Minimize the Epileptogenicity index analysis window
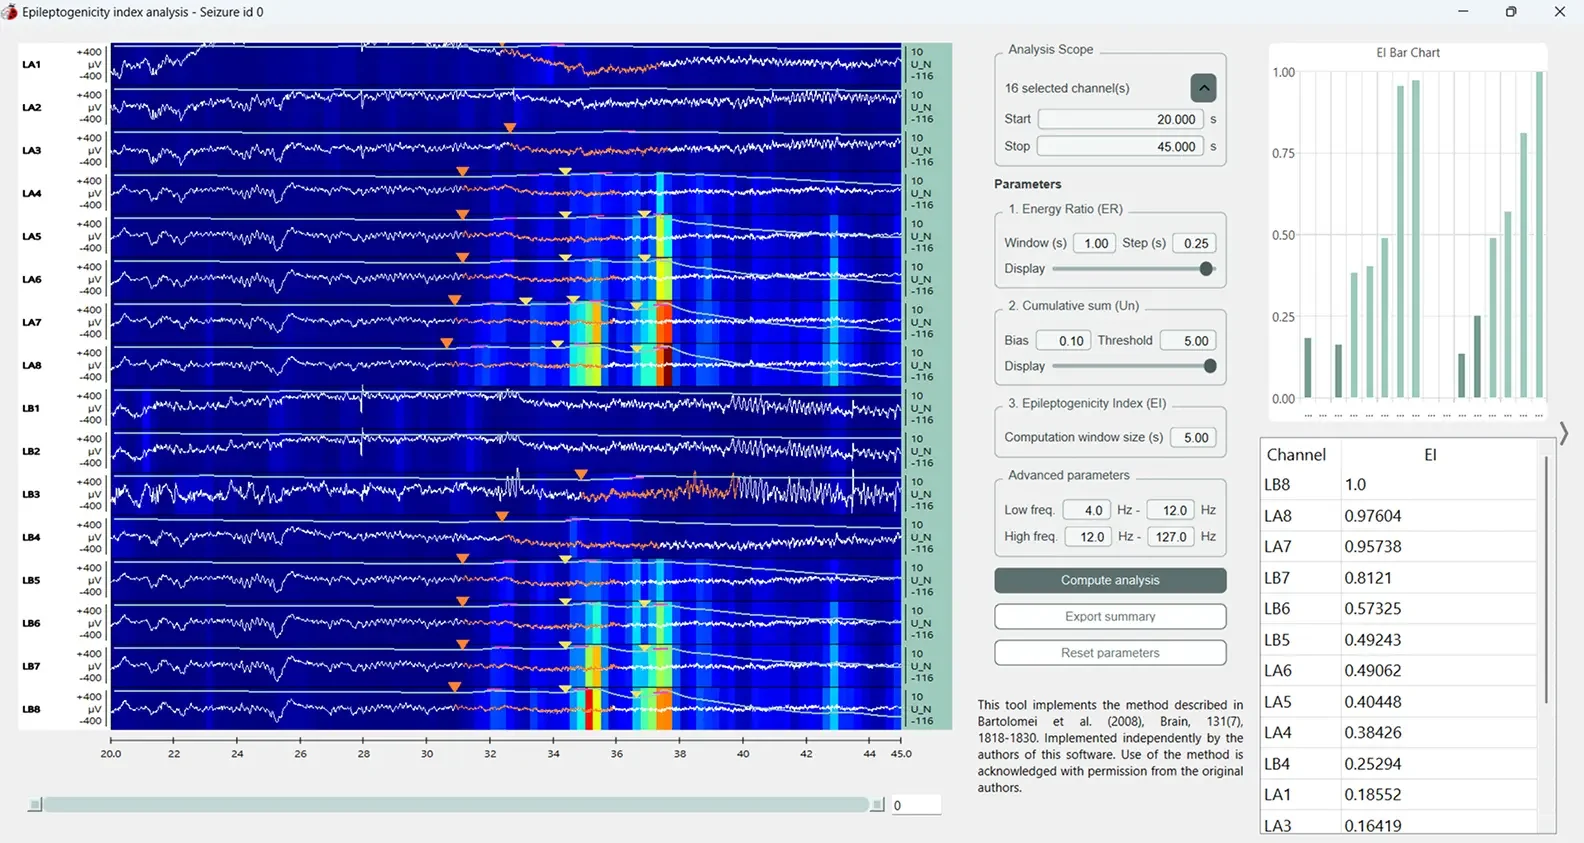Image resolution: width=1584 pixels, height=843 pixels. pos(1463,12)
